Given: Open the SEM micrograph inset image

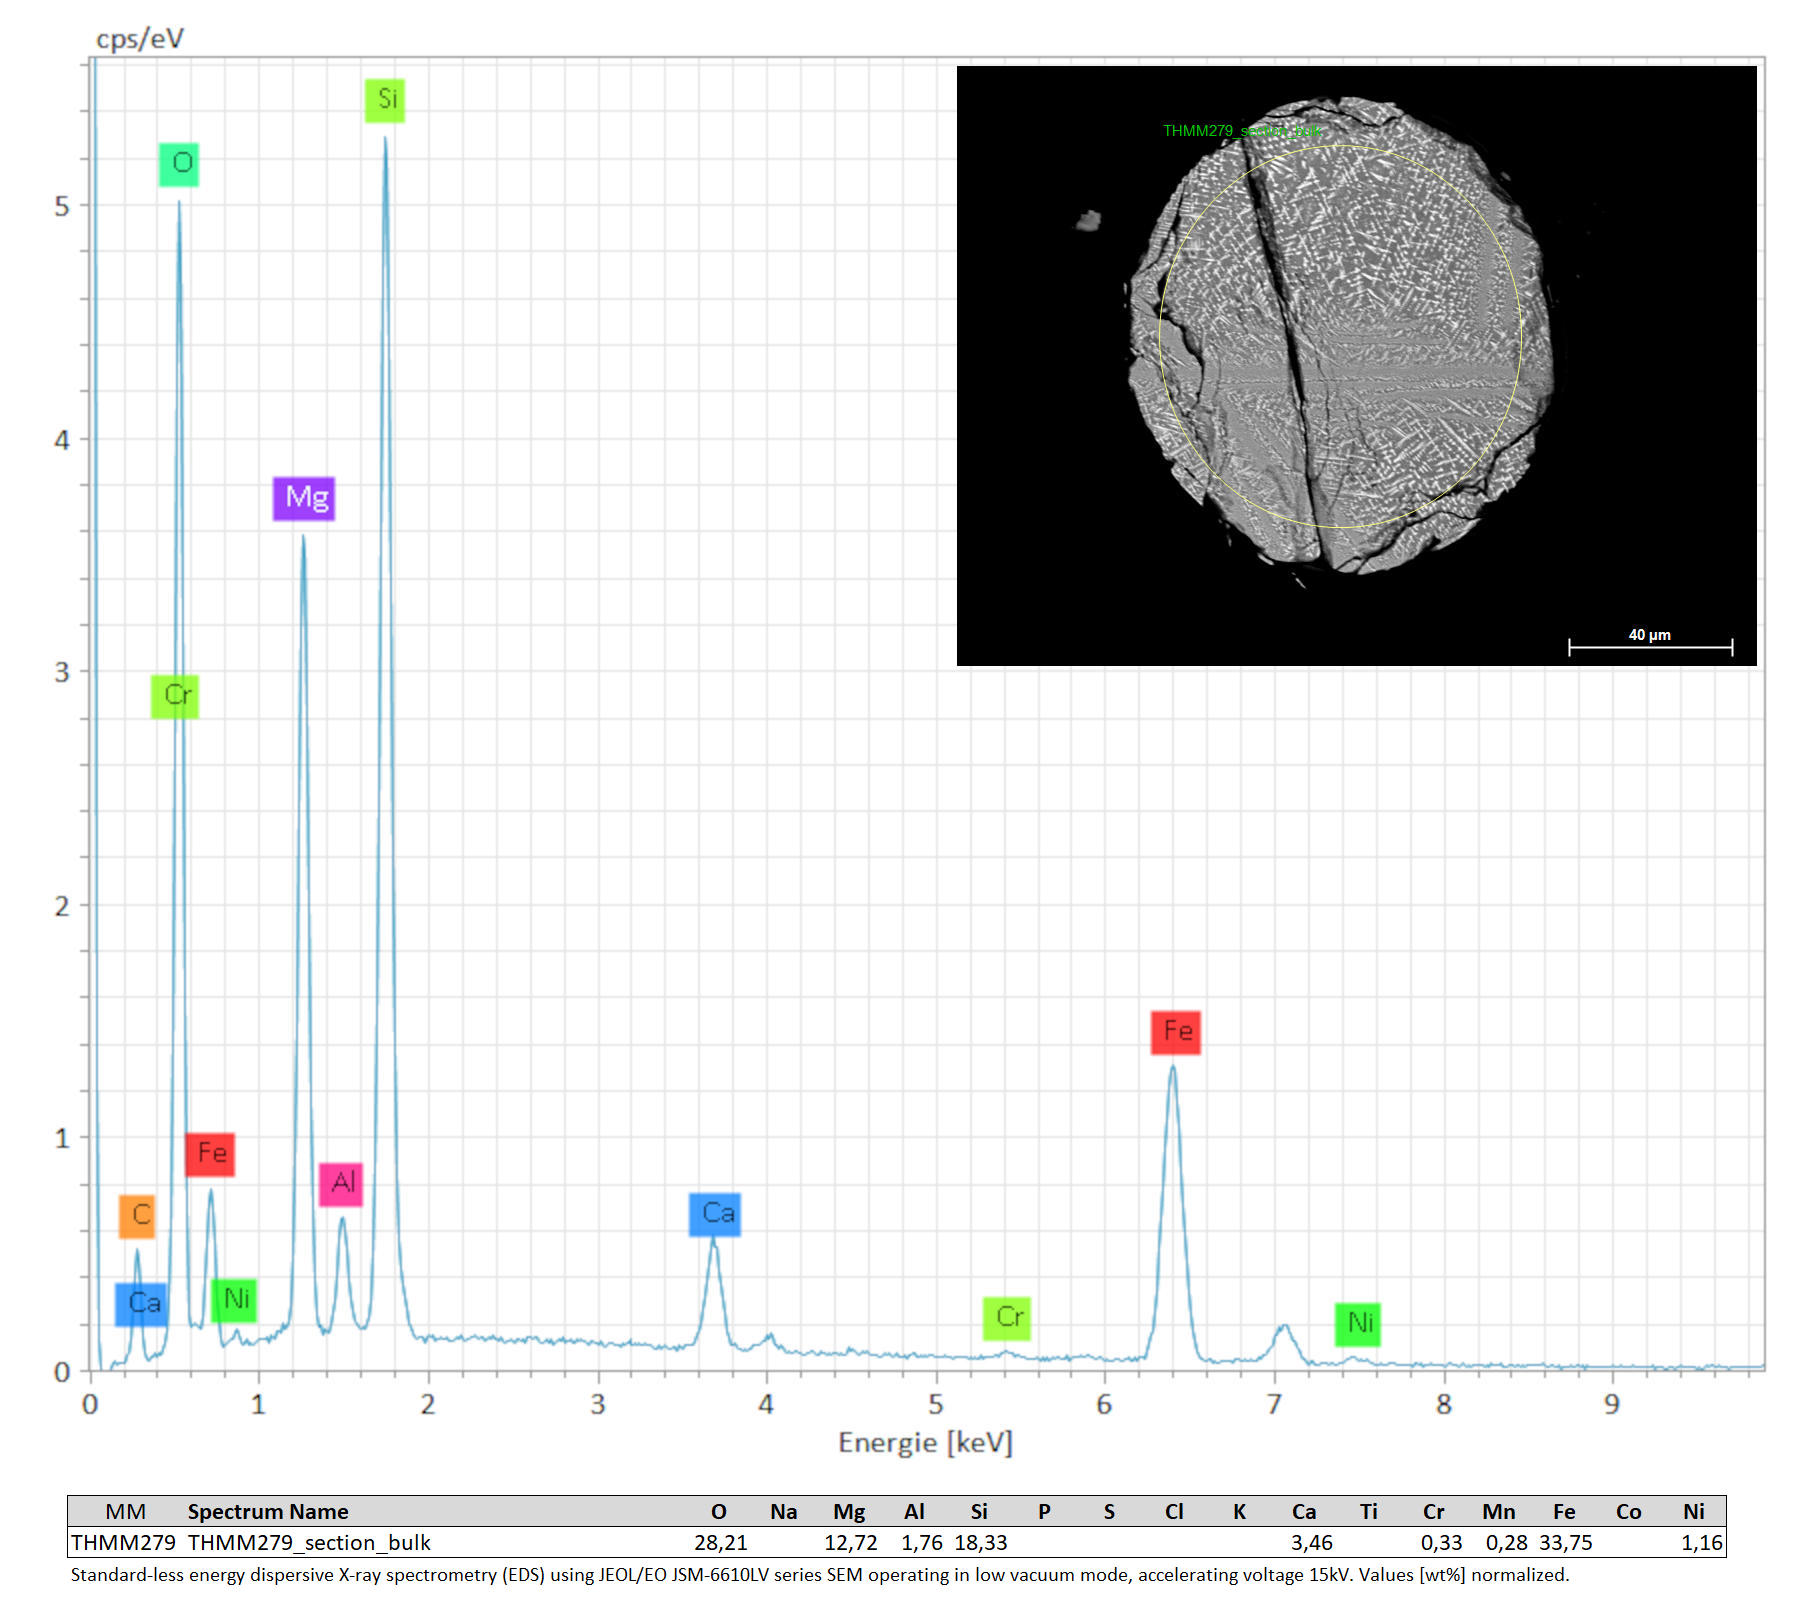Looking at the screenshot, I should pos(1356,365).
